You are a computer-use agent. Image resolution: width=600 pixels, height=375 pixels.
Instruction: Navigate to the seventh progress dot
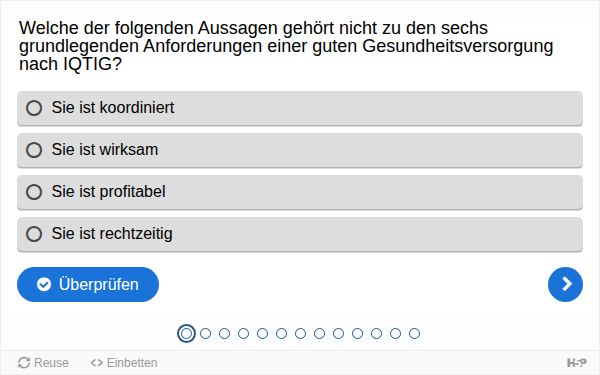point(300,333)
